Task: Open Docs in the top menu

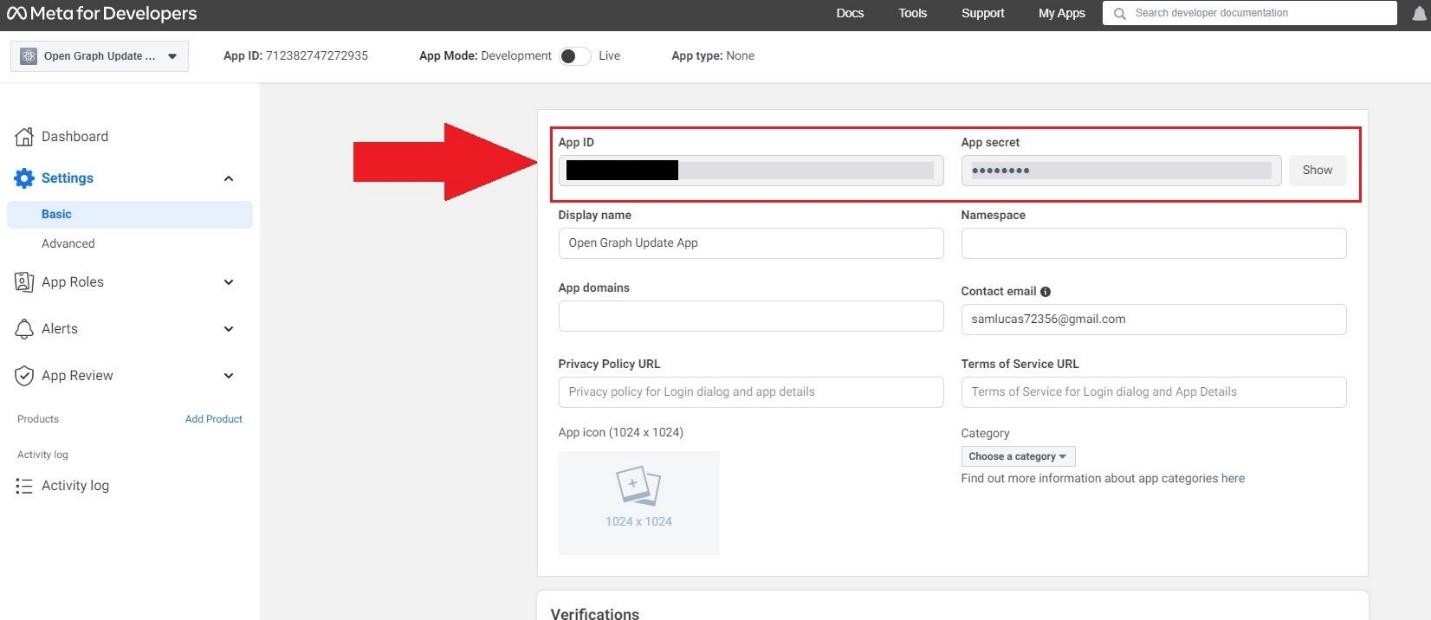Action: 850,13
